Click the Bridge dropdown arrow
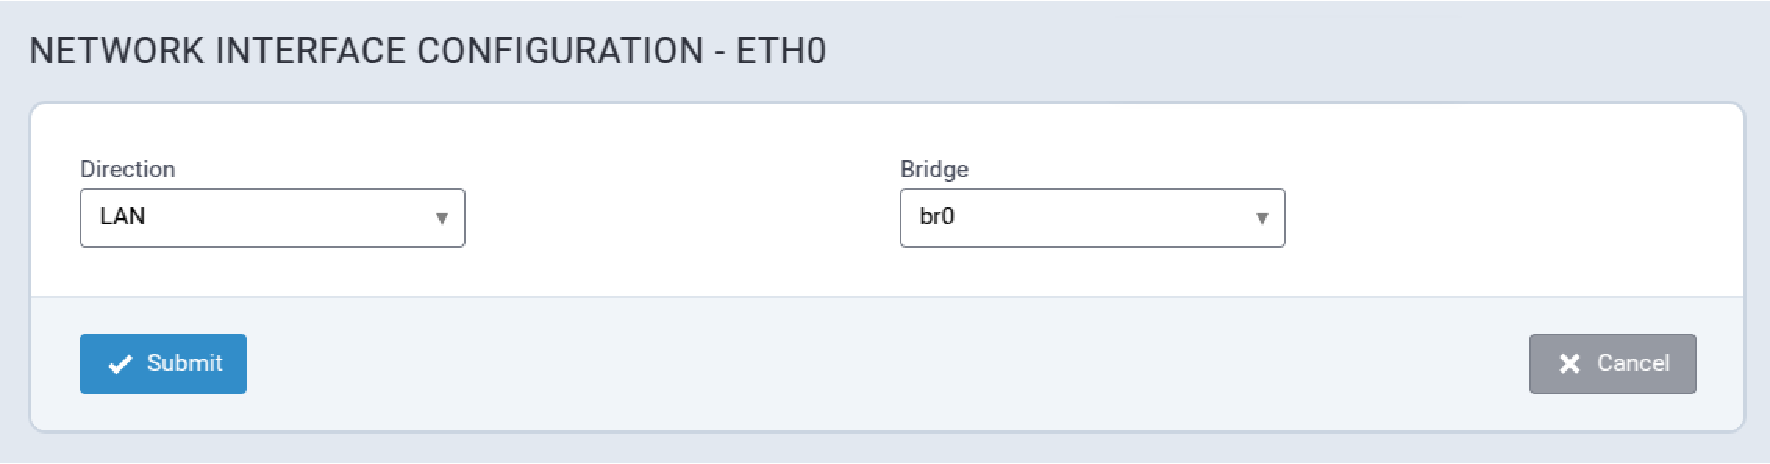The image size is (1770, 464). coord(1262,218)
